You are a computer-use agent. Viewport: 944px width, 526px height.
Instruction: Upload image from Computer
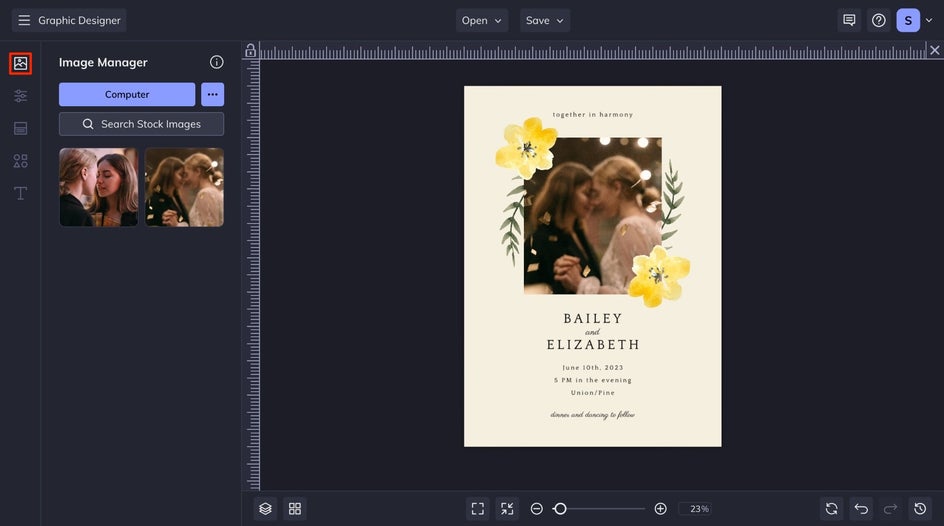(x=127, y=94)
